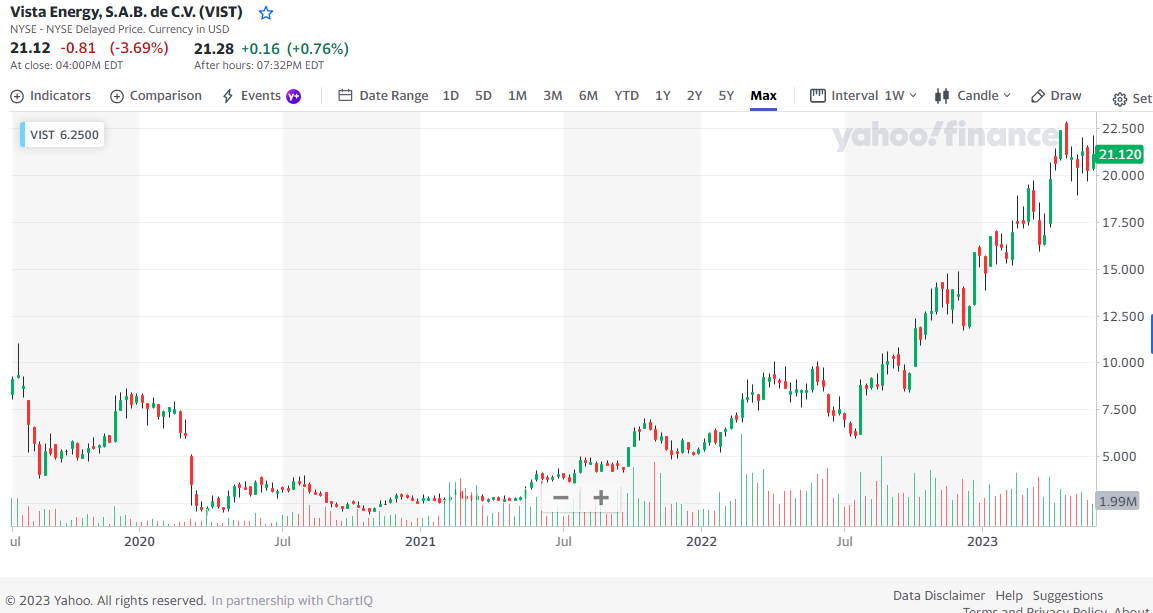Select the 3M range
This screenshot has width=1153, height=613.
click(x=553, y=96)
